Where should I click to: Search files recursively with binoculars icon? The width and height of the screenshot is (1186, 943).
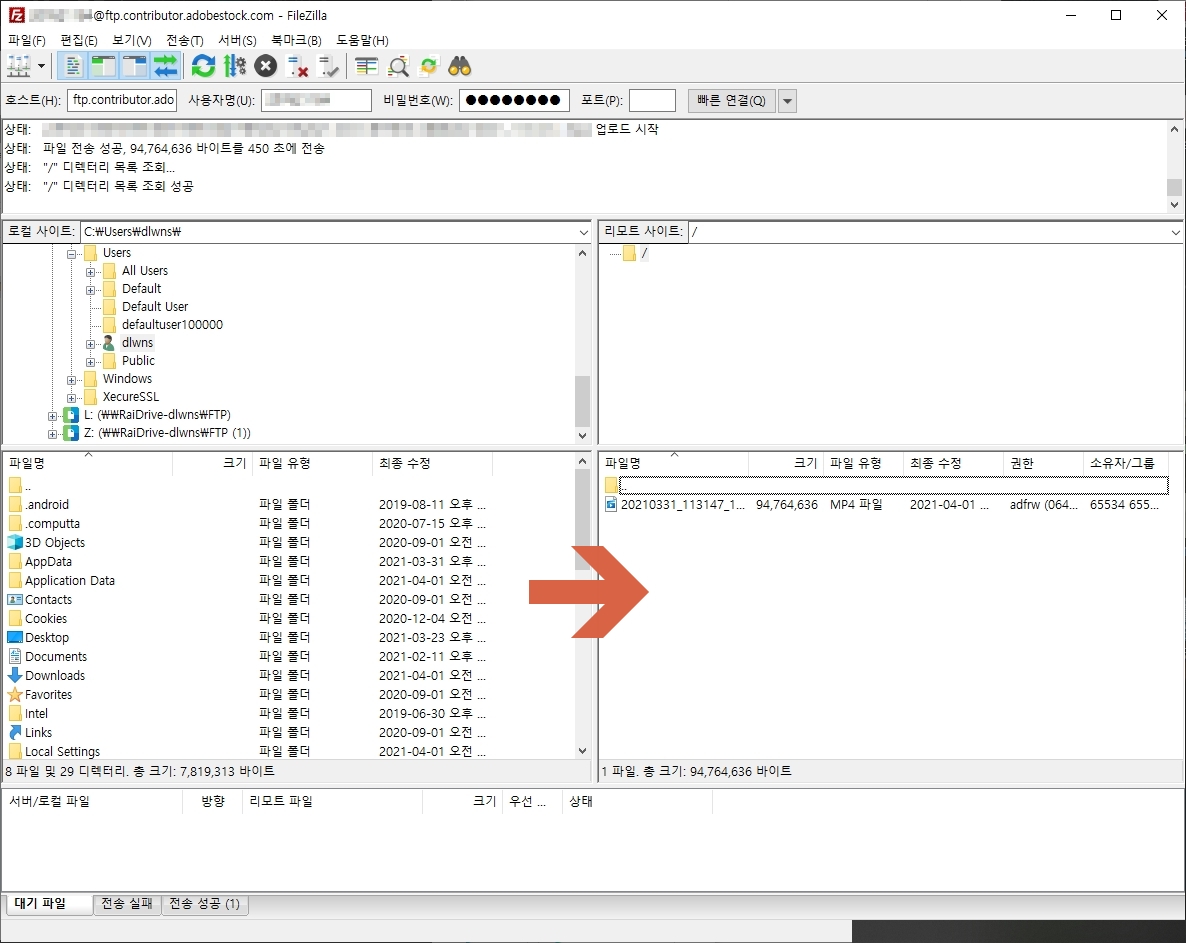click(x=460, y=67)
